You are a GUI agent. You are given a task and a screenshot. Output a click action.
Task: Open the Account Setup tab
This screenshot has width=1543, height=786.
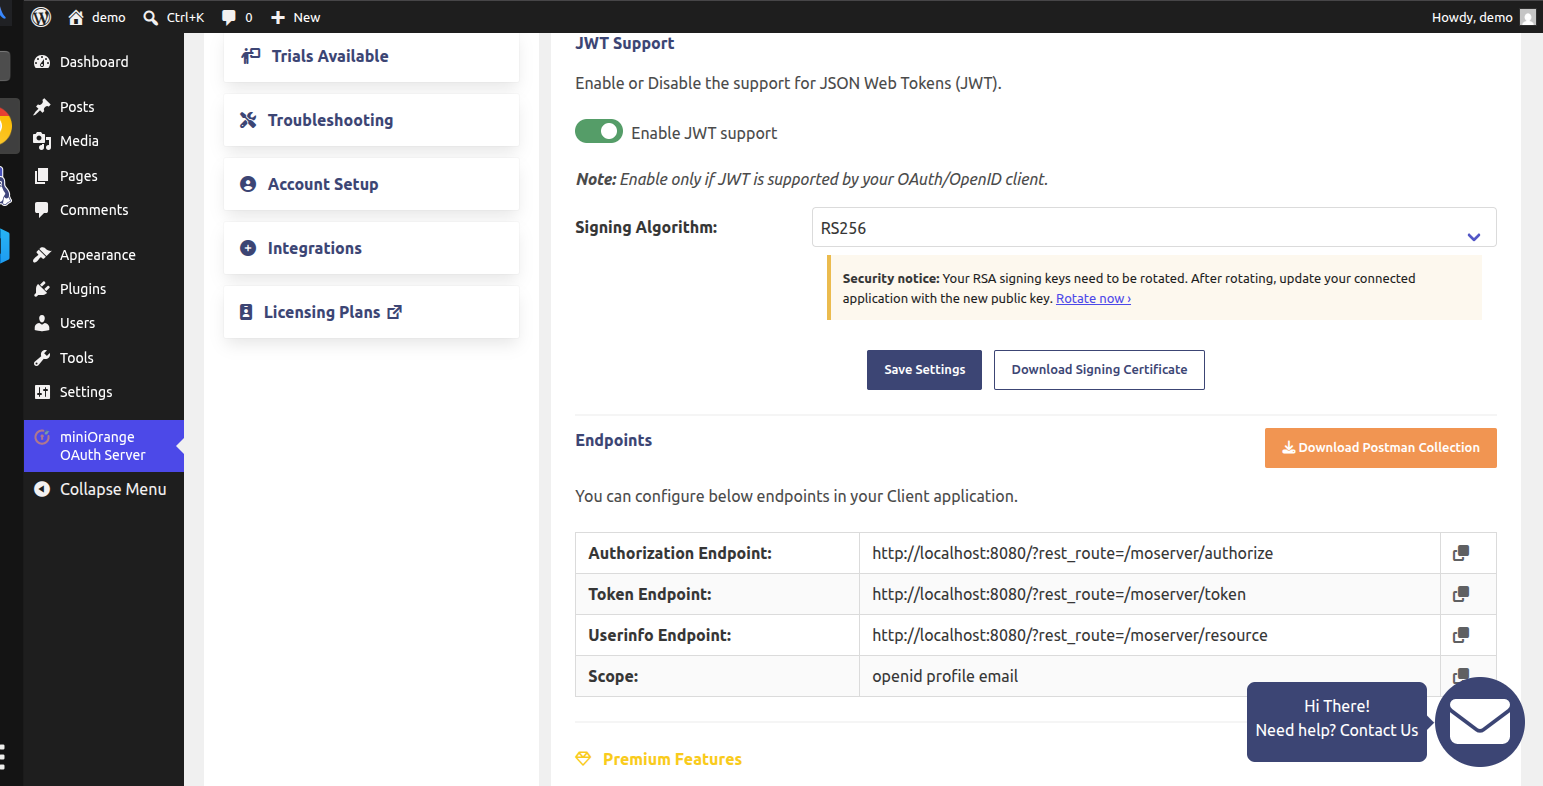[x=371, y=184]
